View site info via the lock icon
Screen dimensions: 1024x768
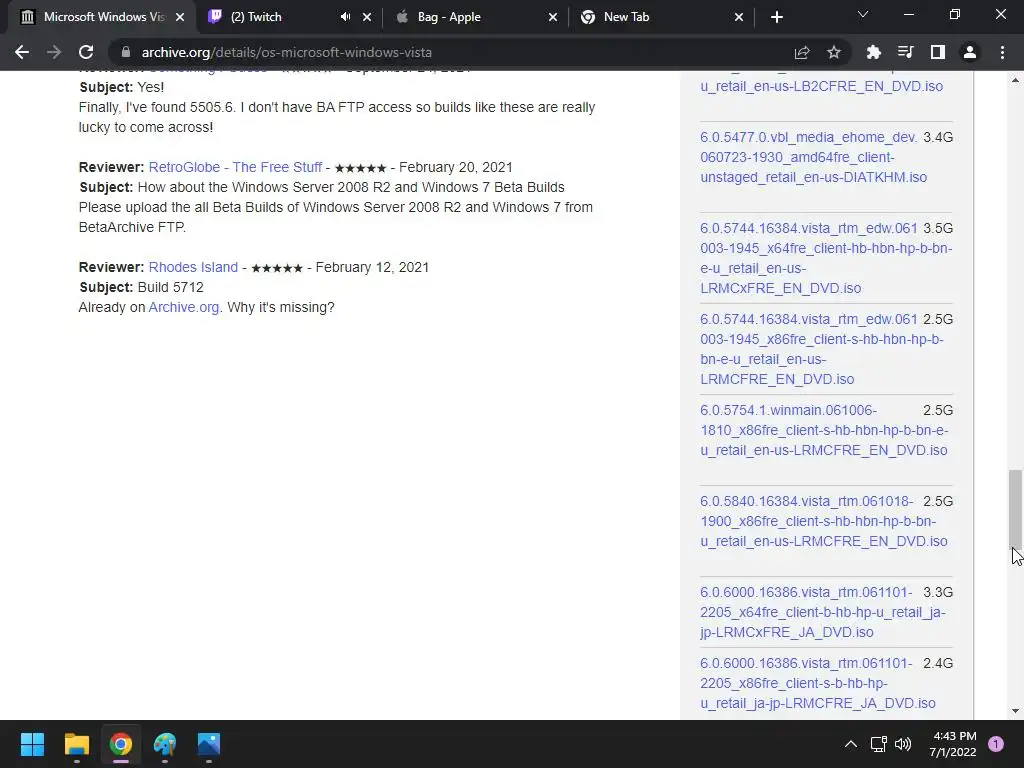tap(126, 52)
